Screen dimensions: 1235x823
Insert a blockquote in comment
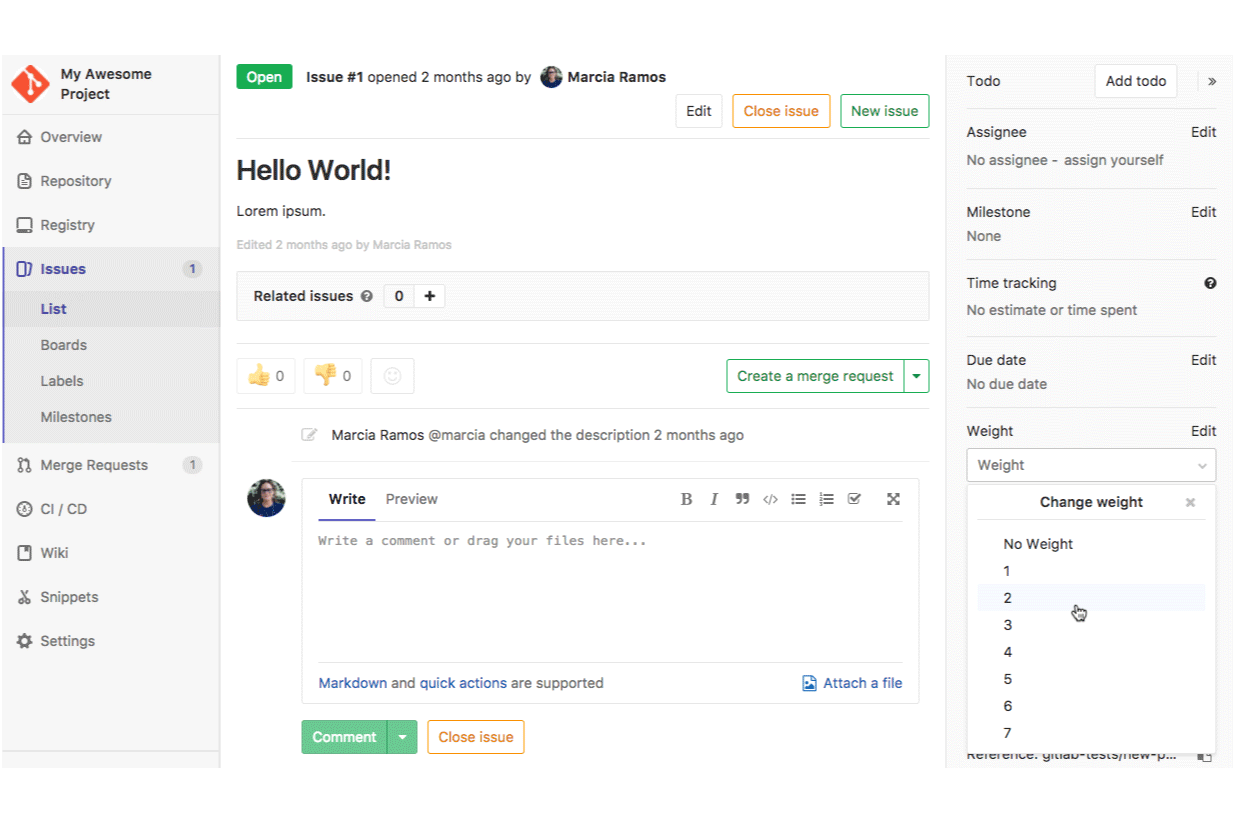pos(742,499)
